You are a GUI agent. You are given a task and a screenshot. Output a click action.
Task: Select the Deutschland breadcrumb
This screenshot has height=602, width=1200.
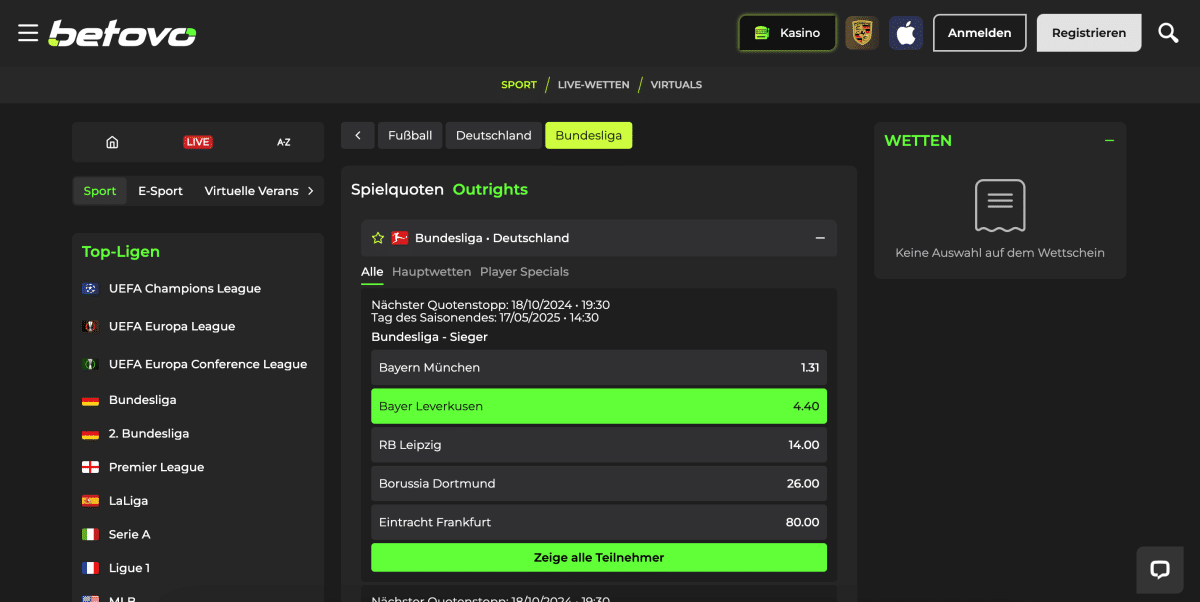pos(494,135)
